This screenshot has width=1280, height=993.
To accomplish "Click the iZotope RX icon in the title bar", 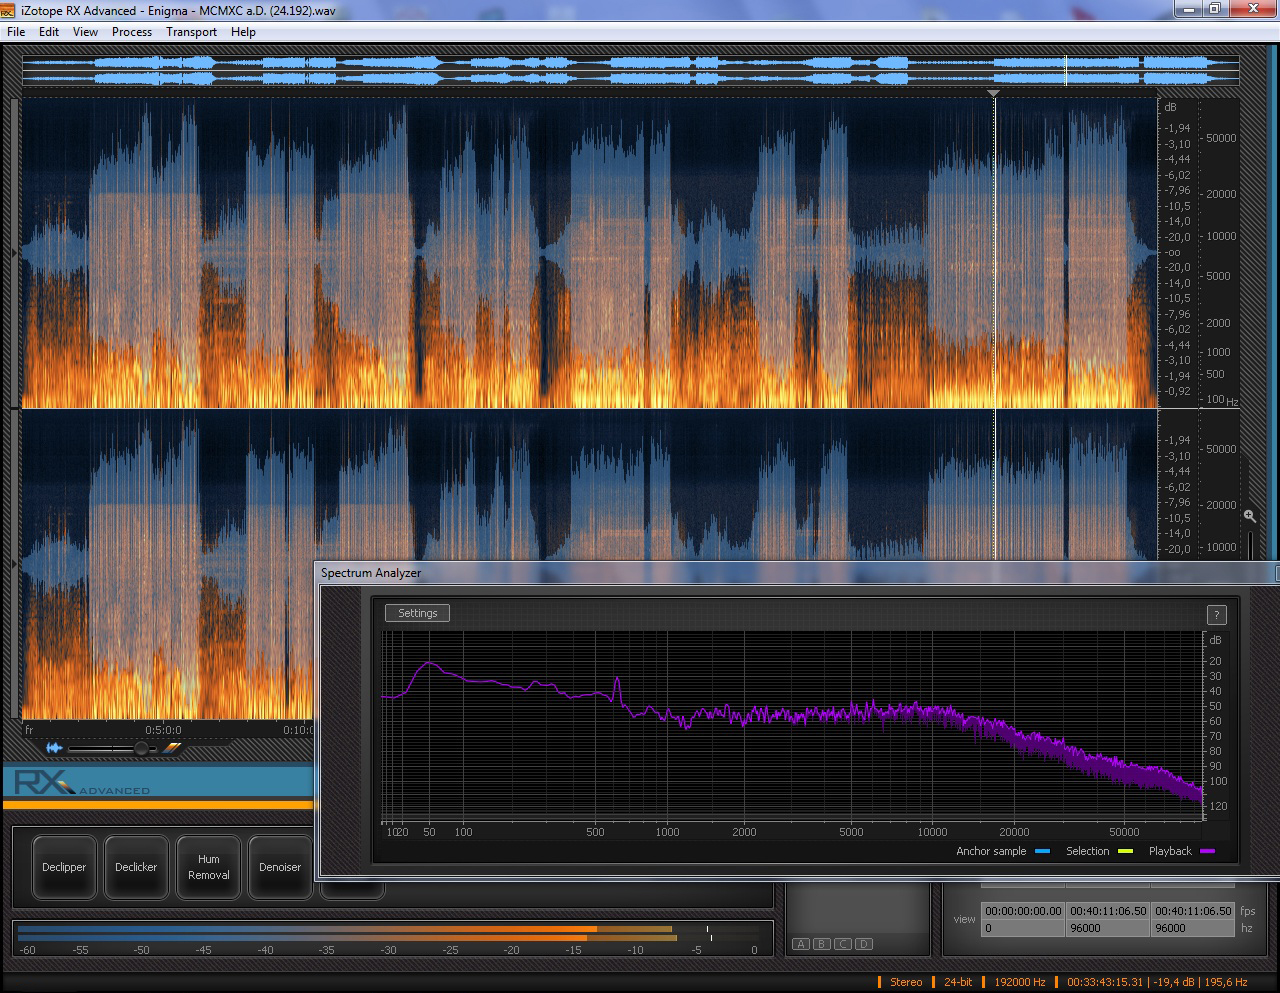I will point(8,11).
